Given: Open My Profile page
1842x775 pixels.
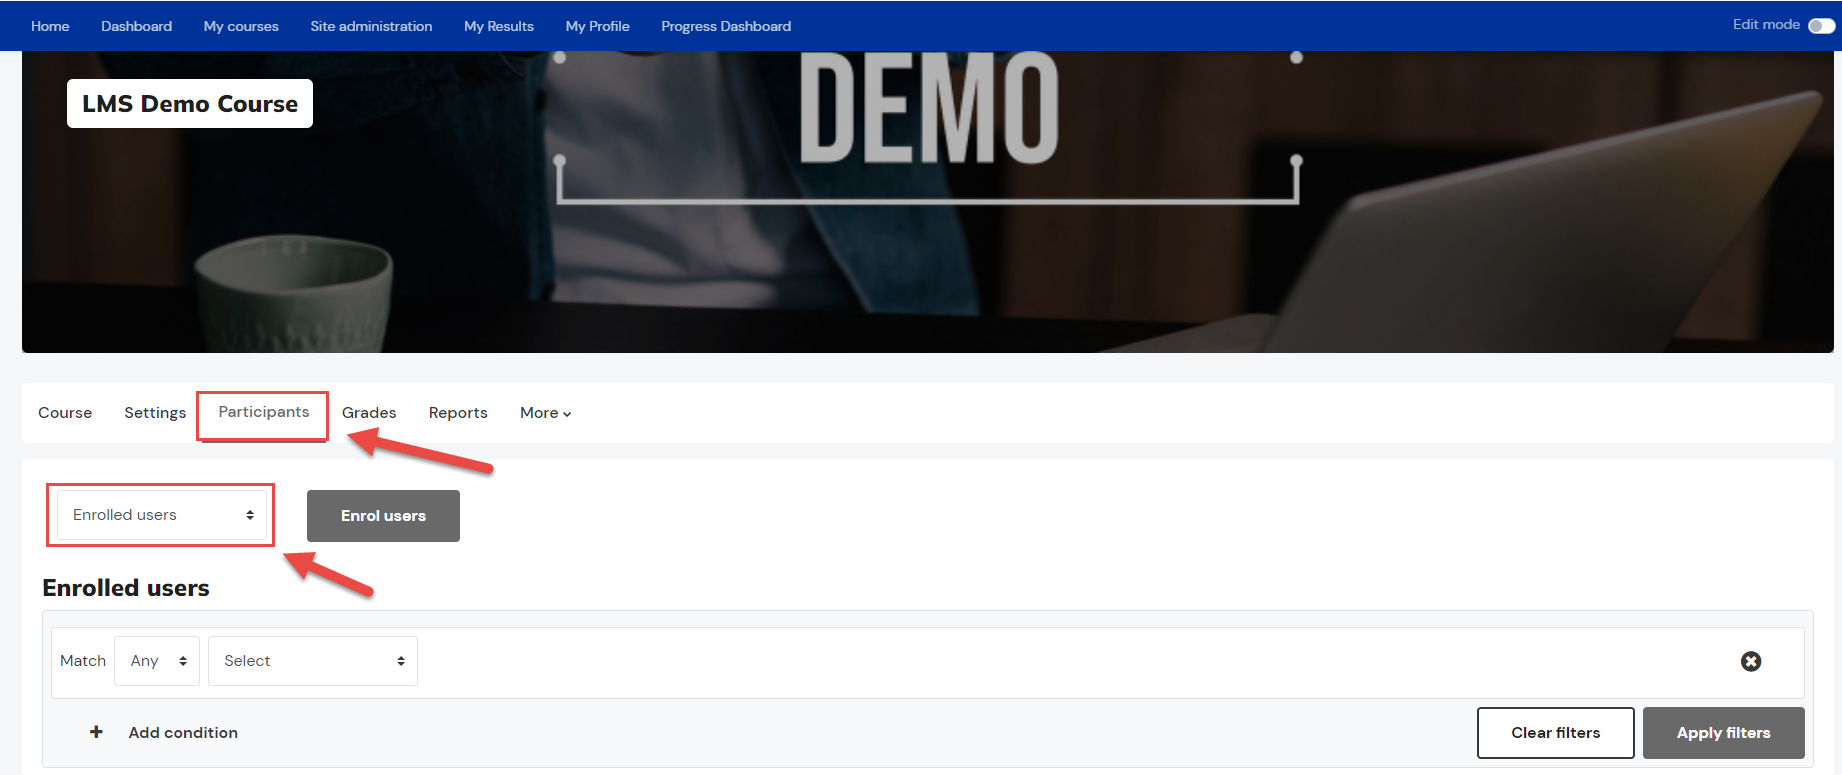Looking at the screenshot, I should pyautogui.click(x=597, y=26).
